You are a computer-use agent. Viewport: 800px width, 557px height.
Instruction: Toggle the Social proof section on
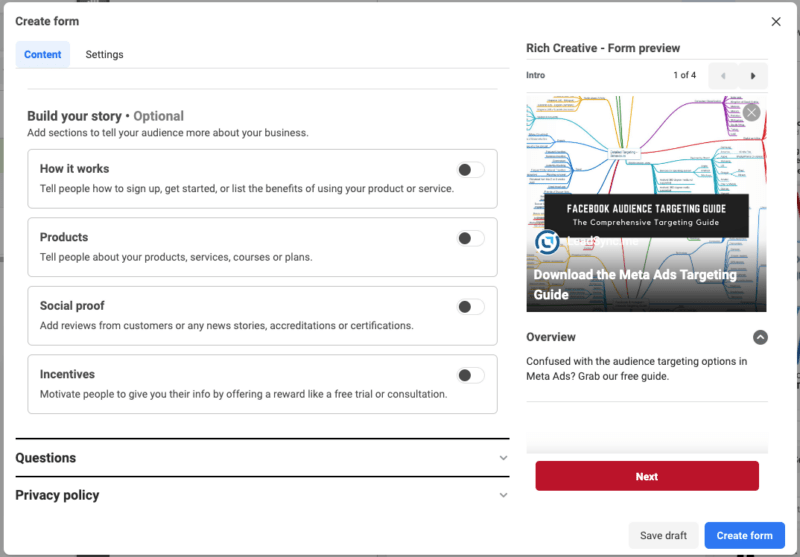tap(470, 307)
